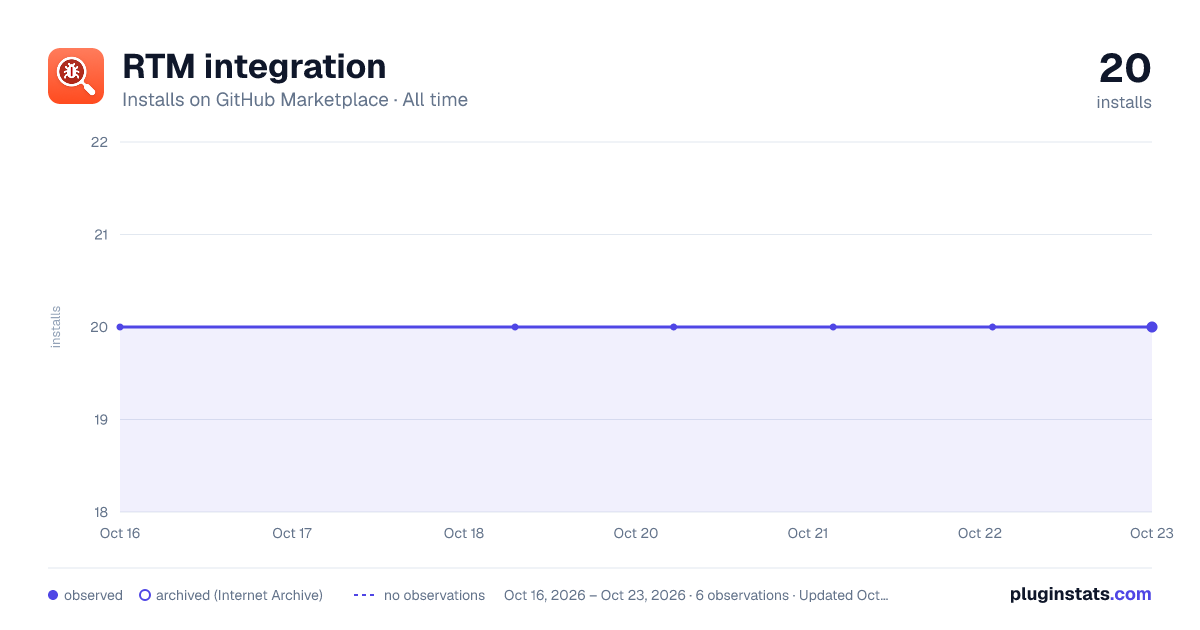Click the filled dot observed legend icon
Screen dimensions: 1200x630
pyautogui.click(x=53, y=595)
